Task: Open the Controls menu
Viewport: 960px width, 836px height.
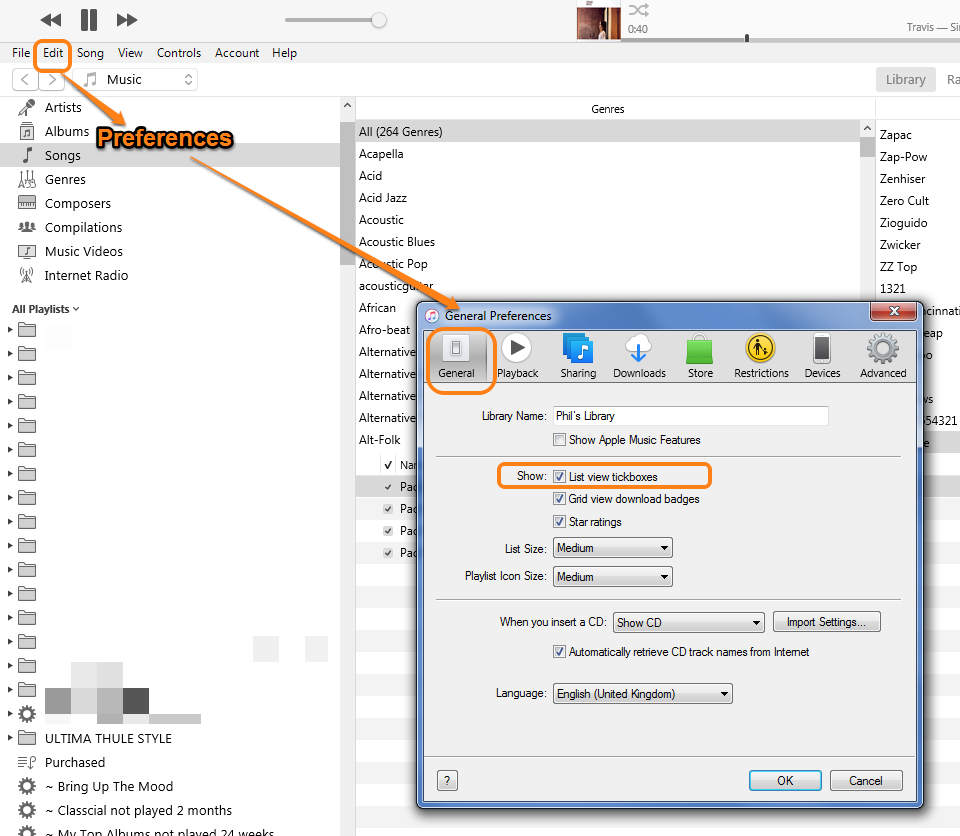Action: click(x=179, y=53)
